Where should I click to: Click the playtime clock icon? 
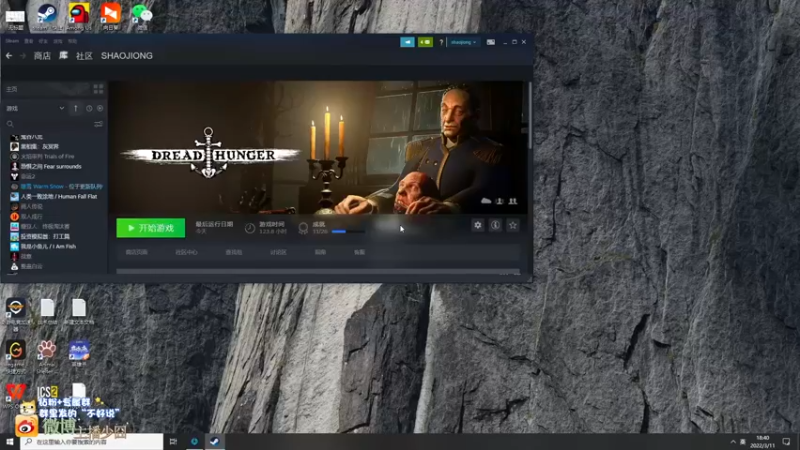tap(249, 228)
